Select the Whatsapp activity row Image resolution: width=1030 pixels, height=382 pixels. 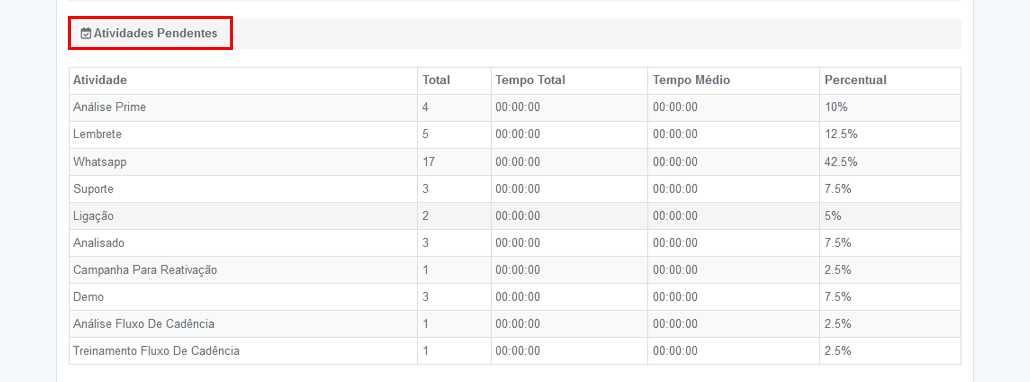click(x=515, y=161)
